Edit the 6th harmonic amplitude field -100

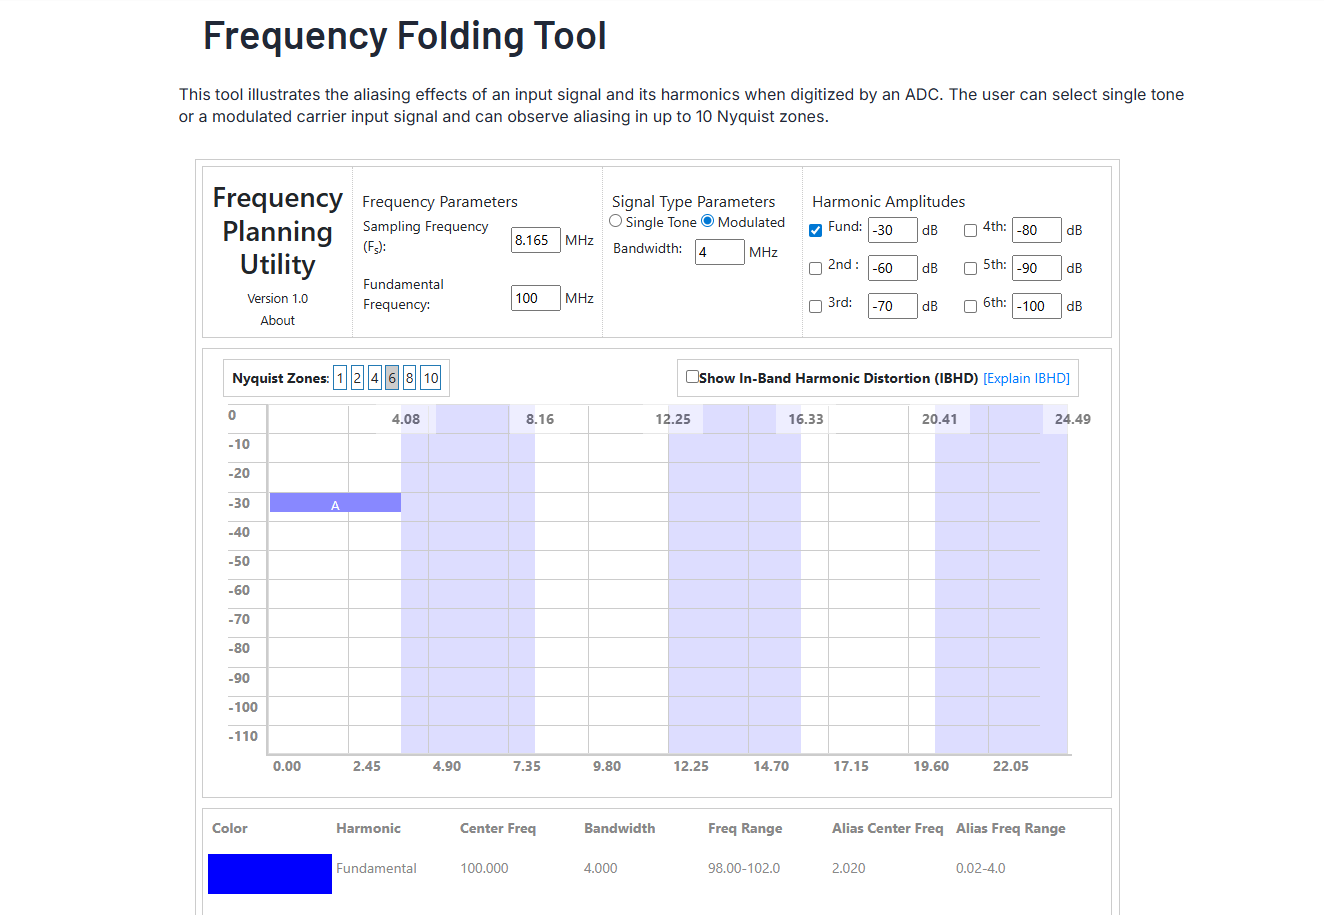coord(1036,306)
